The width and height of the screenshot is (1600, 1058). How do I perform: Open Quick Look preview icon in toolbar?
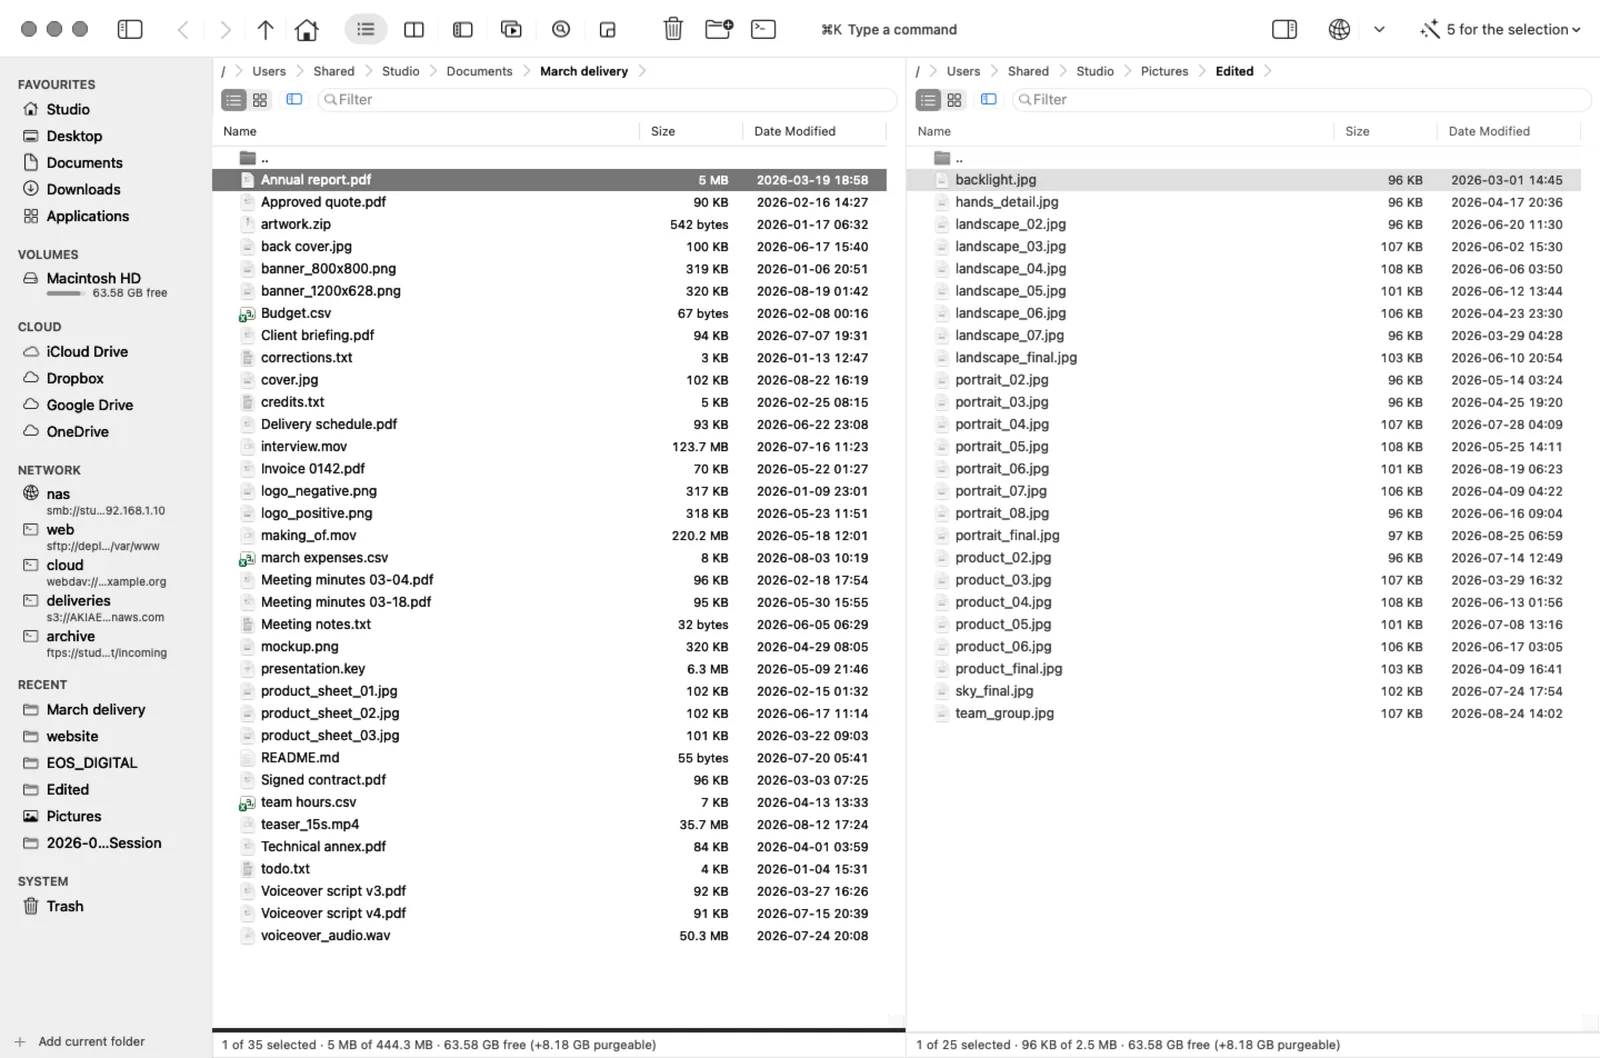[x=561, y=30]
